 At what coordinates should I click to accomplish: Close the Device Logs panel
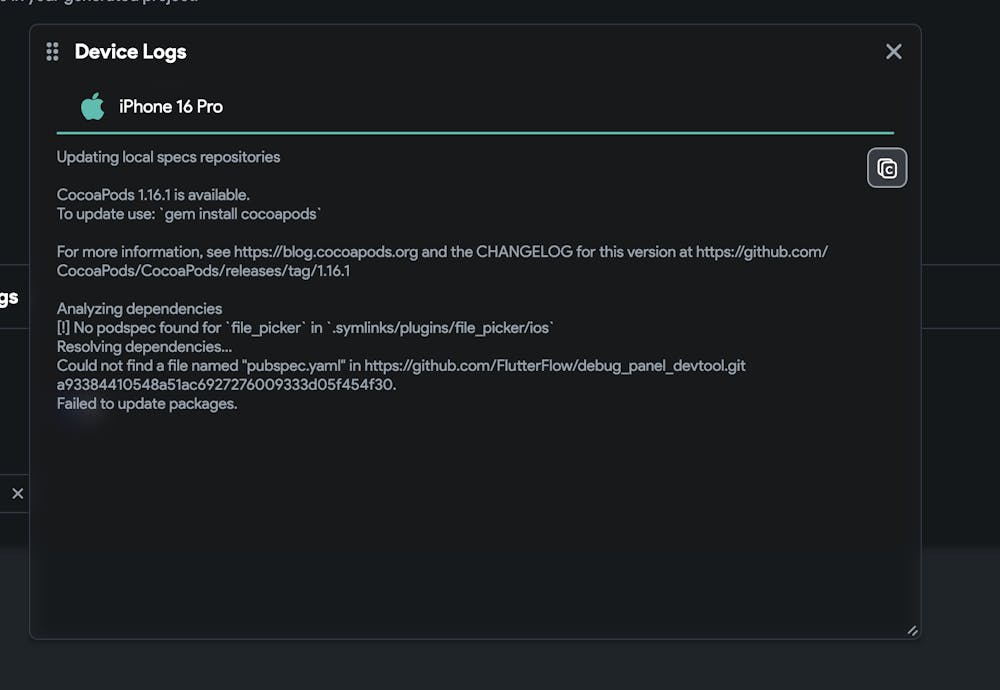[893, 52]
